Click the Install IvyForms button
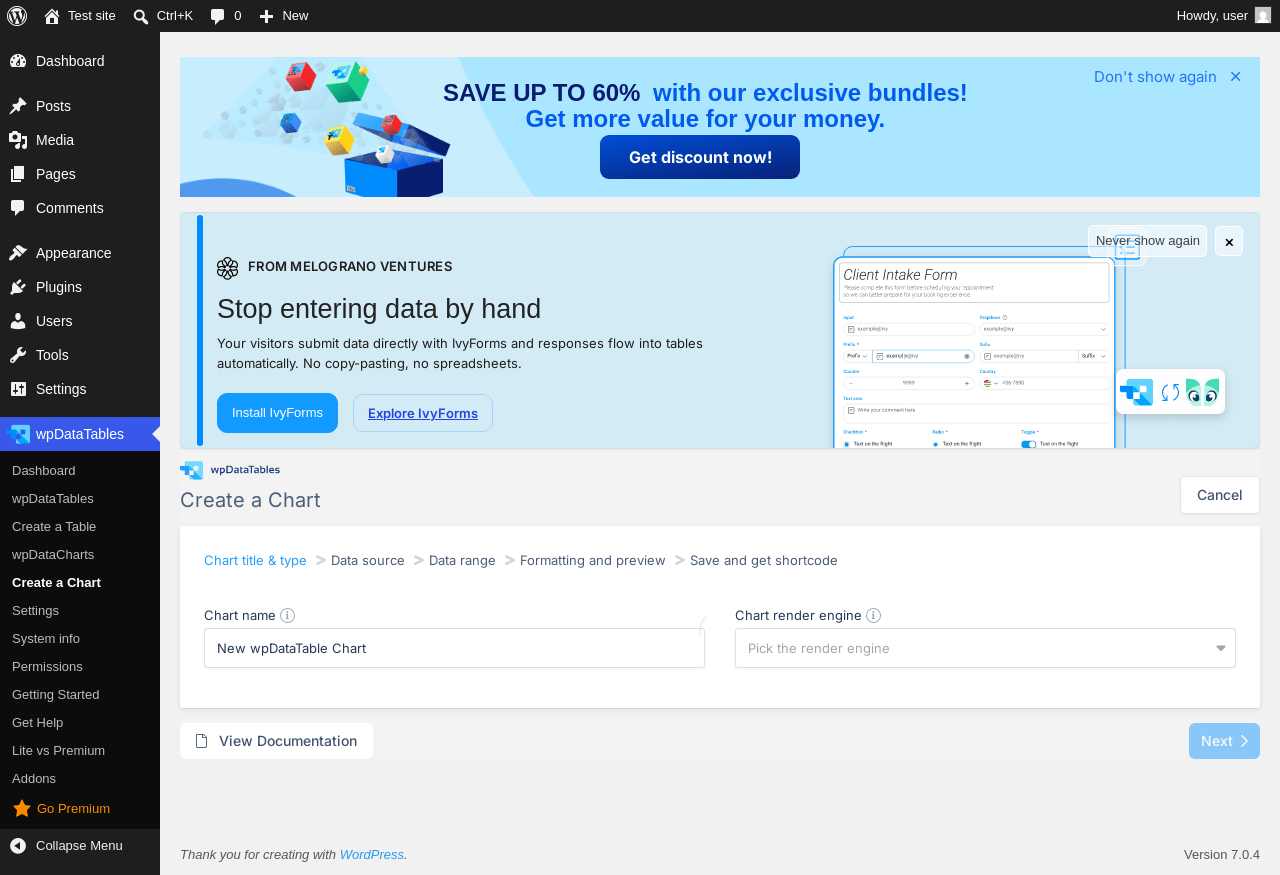This screenshot has height=875, width=1280. point(277,413)
